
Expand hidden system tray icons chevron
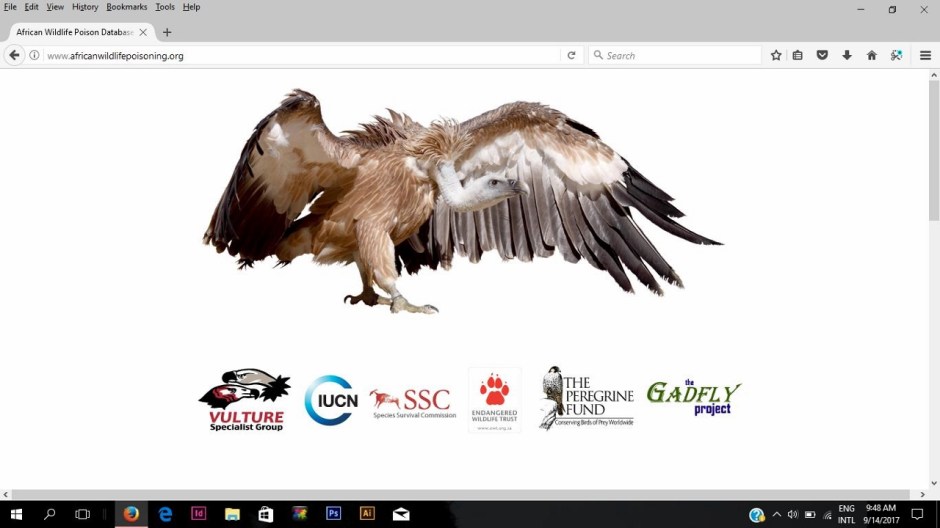776,514
